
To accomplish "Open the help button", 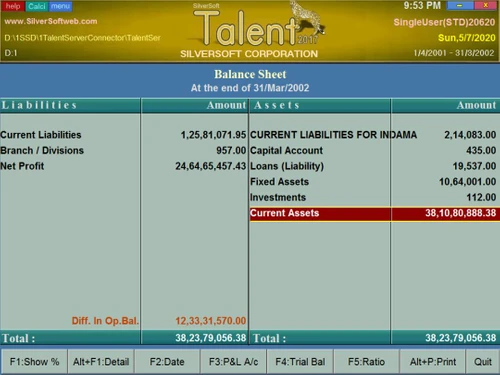I will click(x=13, y=6).
